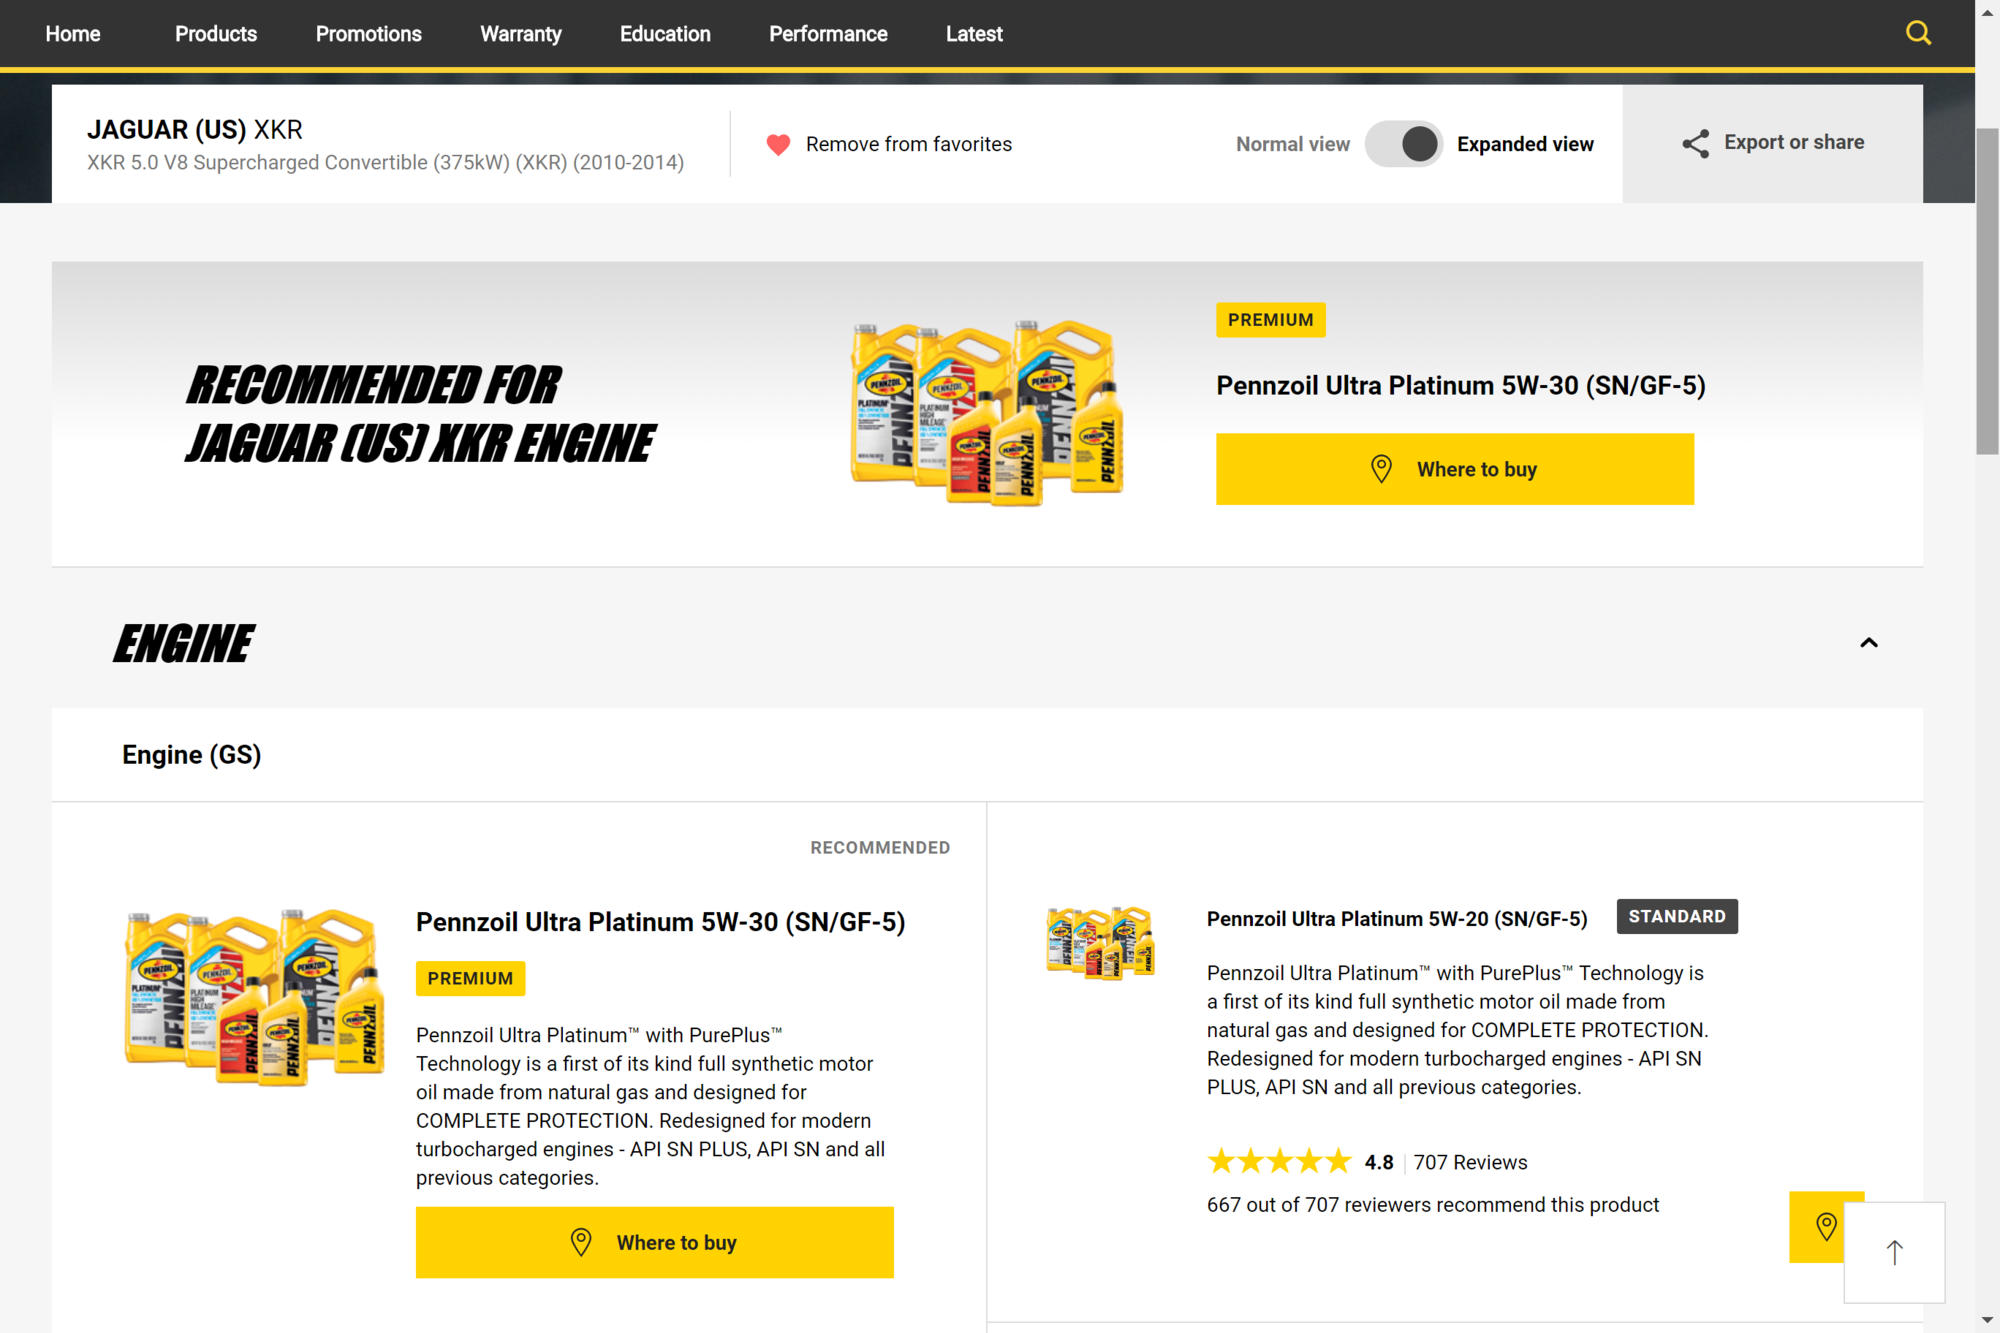Open the Products menu
This screenshot has width=2000, height=1333.
[216, 34]
